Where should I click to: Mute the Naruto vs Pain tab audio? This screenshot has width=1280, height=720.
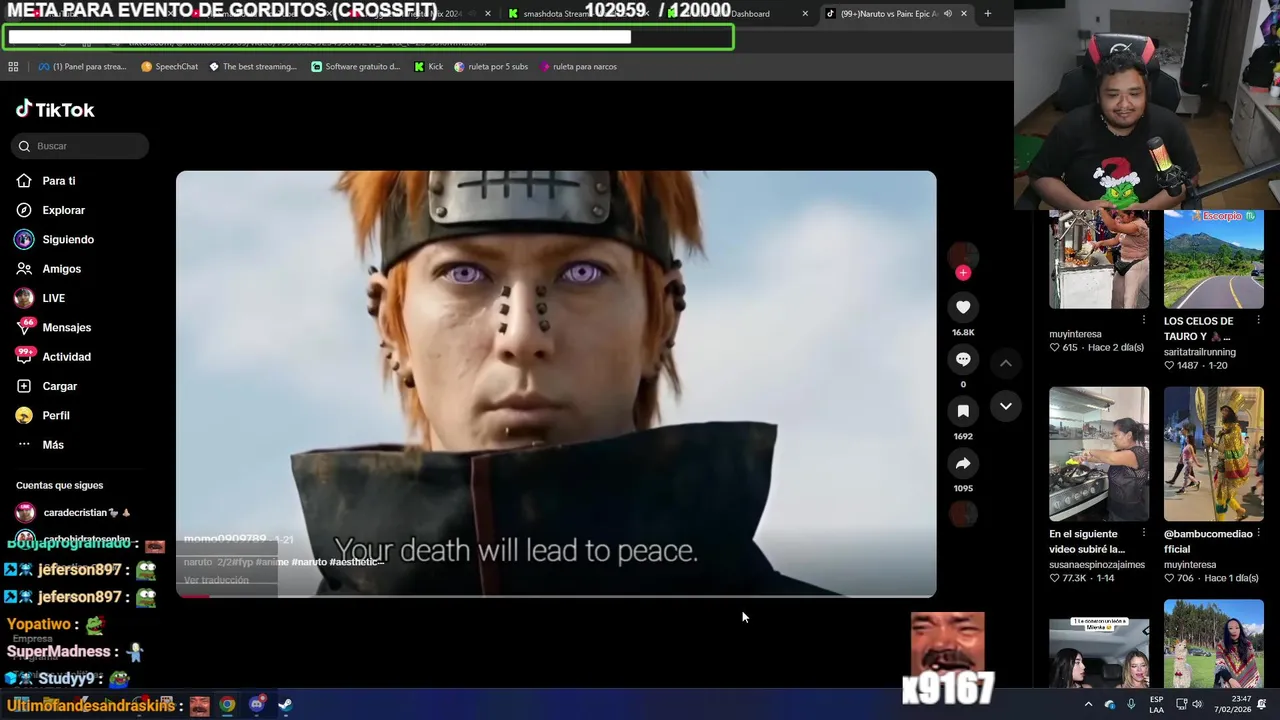pos(947,14)
